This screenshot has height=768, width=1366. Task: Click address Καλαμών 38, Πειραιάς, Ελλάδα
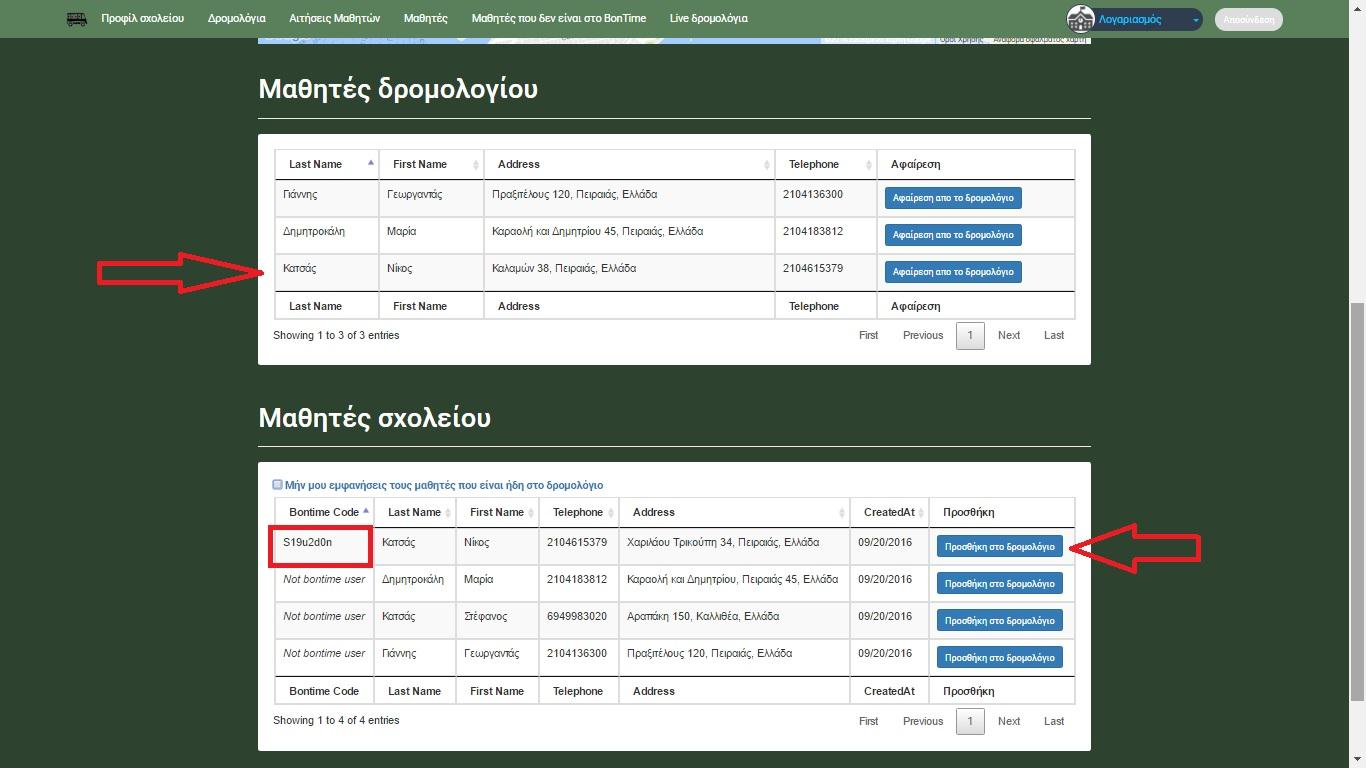pos(564,268)
